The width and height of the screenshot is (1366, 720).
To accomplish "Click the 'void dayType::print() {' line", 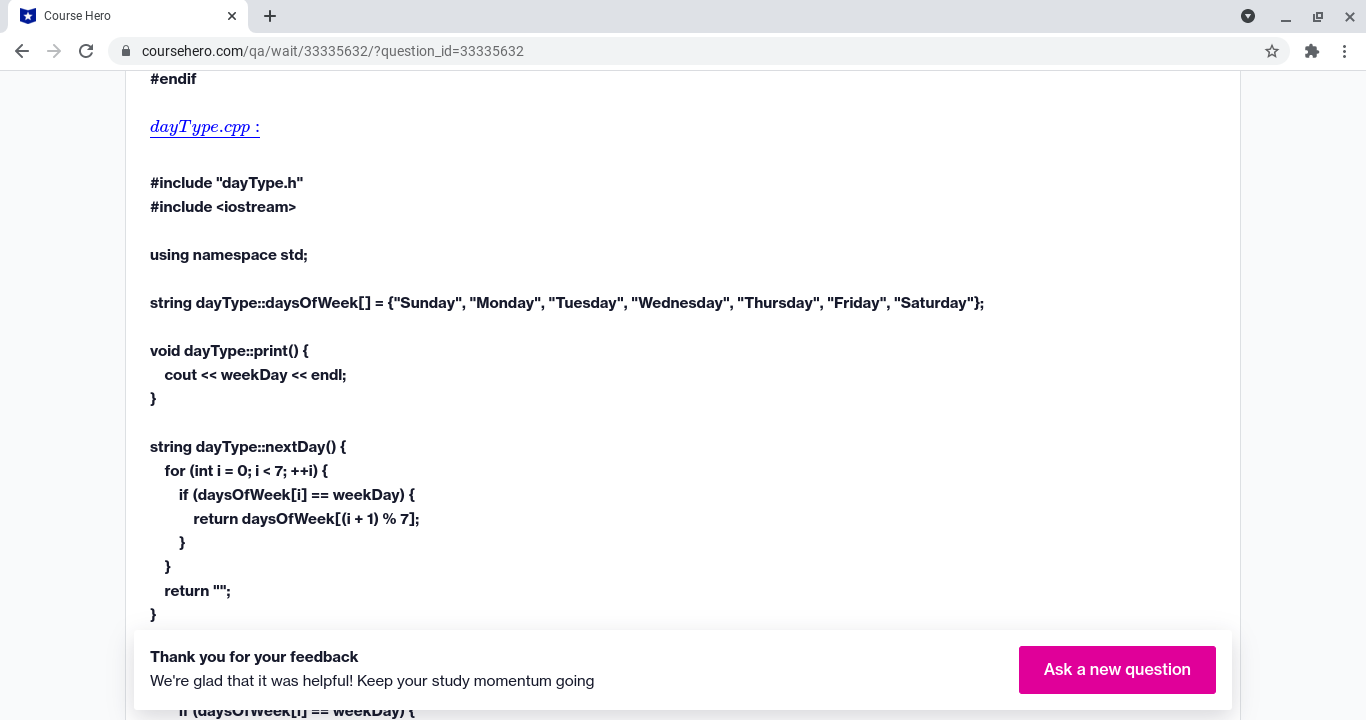I will pyautogui.click(x=230, y=351).
